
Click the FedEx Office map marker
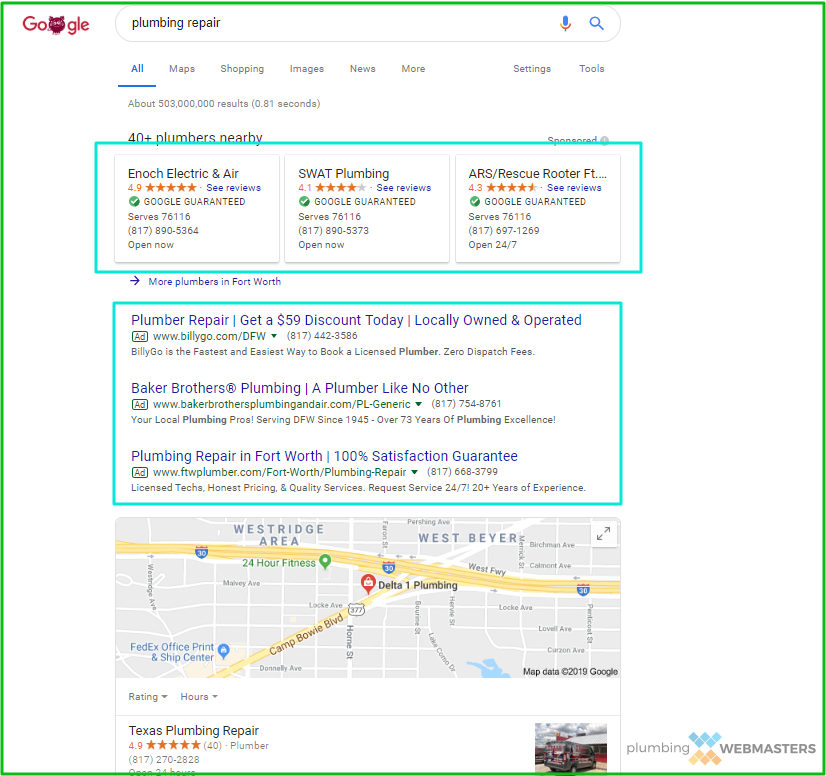pos(223,651)
